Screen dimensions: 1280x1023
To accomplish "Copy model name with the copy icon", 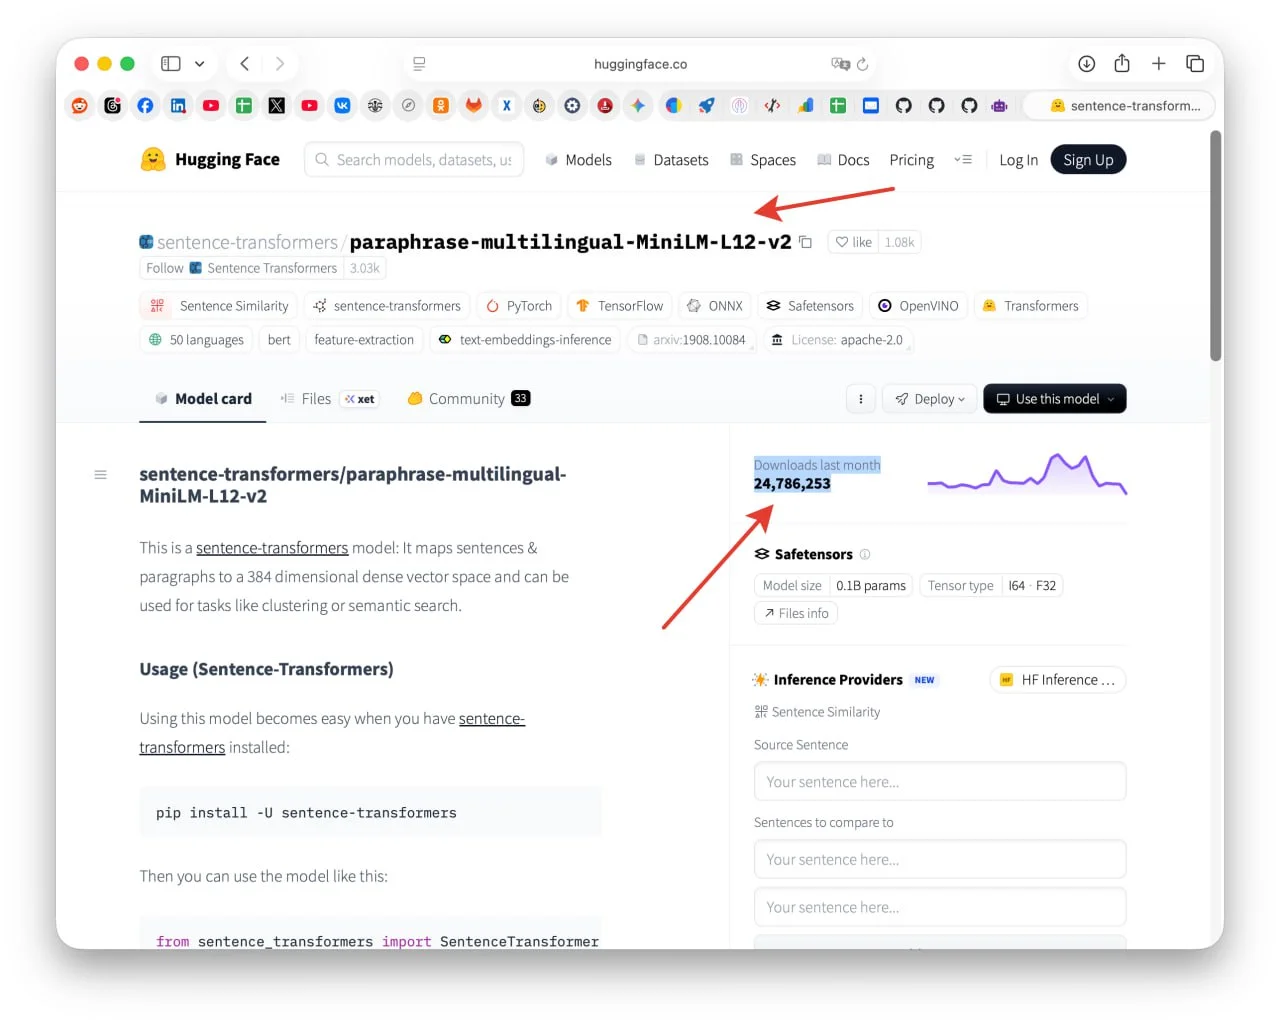I will [805, 242].
